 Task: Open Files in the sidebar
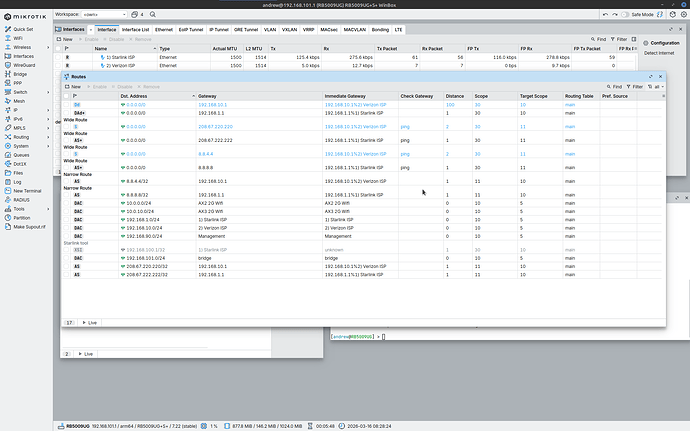click(x=18, y=173)
